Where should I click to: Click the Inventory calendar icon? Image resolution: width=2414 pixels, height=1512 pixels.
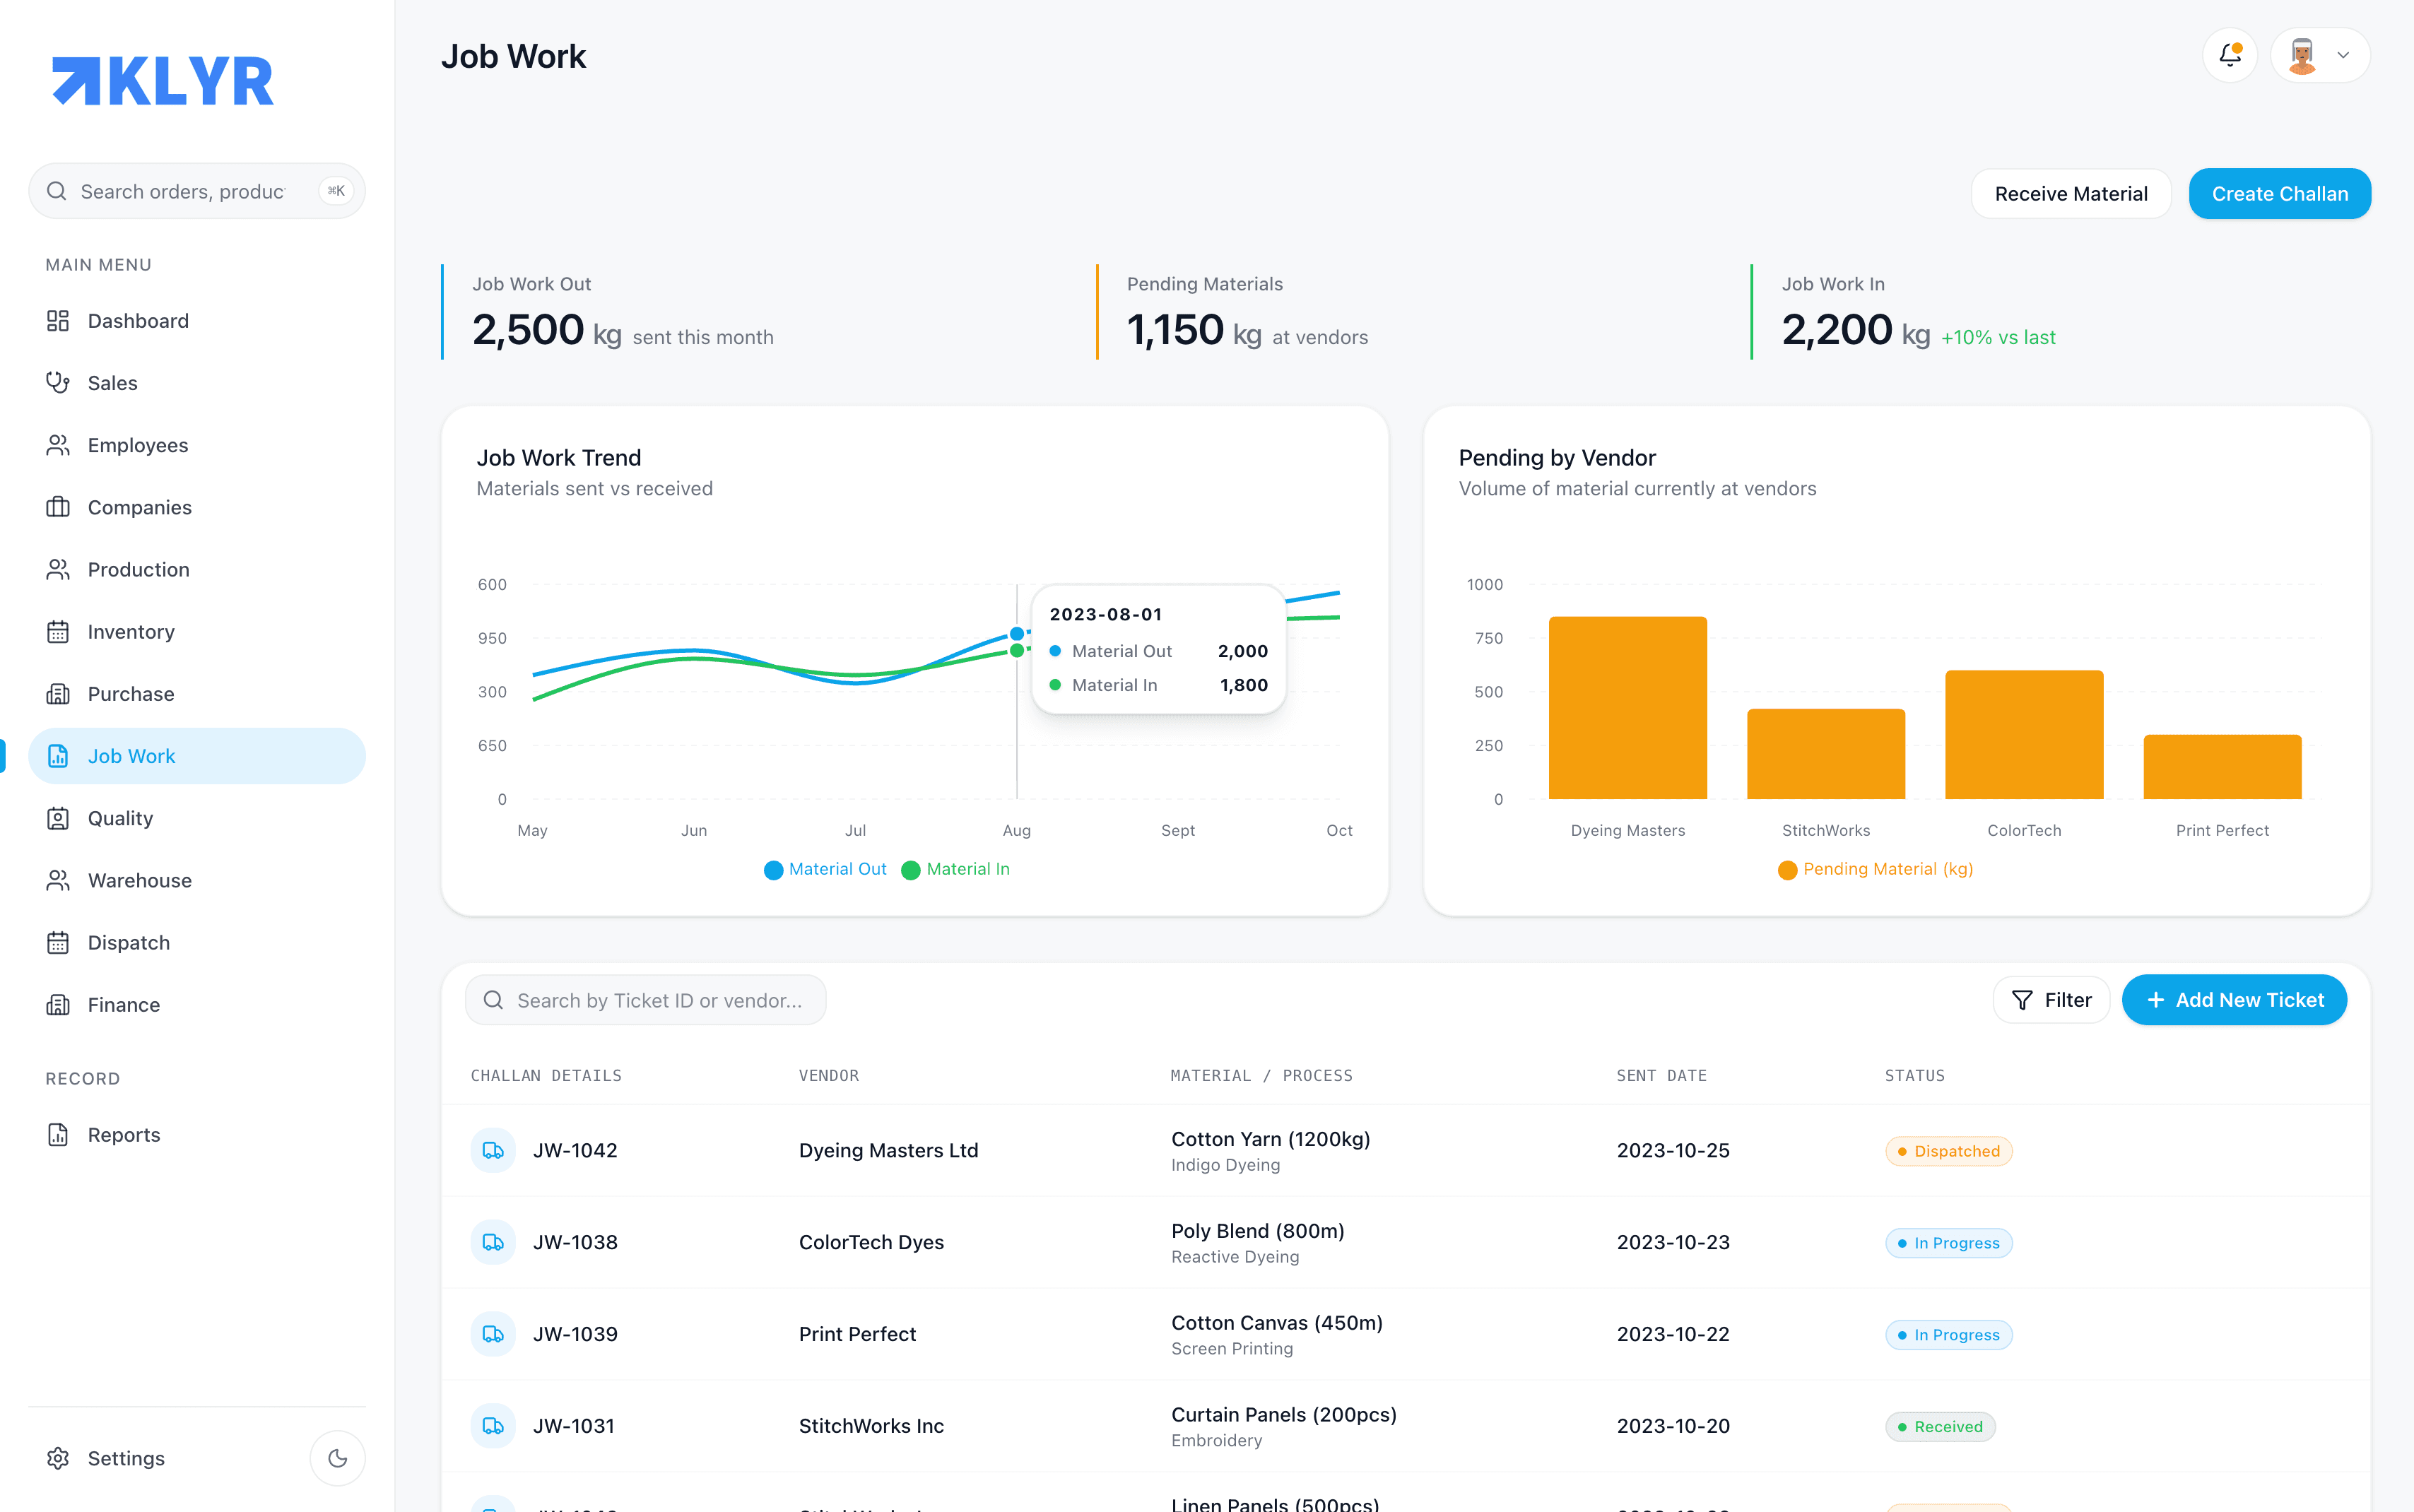[58, 632]
